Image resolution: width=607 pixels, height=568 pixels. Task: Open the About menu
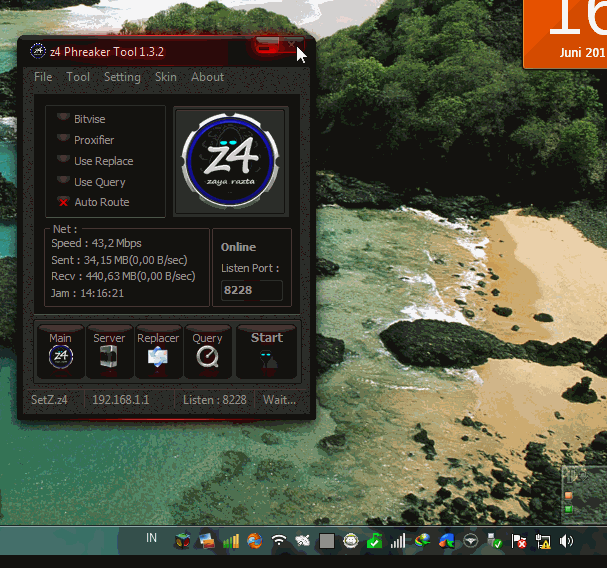coord(207,77)
